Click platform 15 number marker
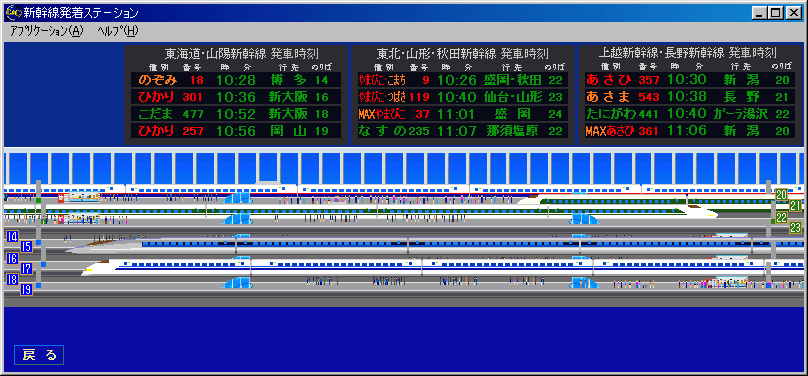The width and height of the screenshot is (808, 376). [x=26, y=247]
